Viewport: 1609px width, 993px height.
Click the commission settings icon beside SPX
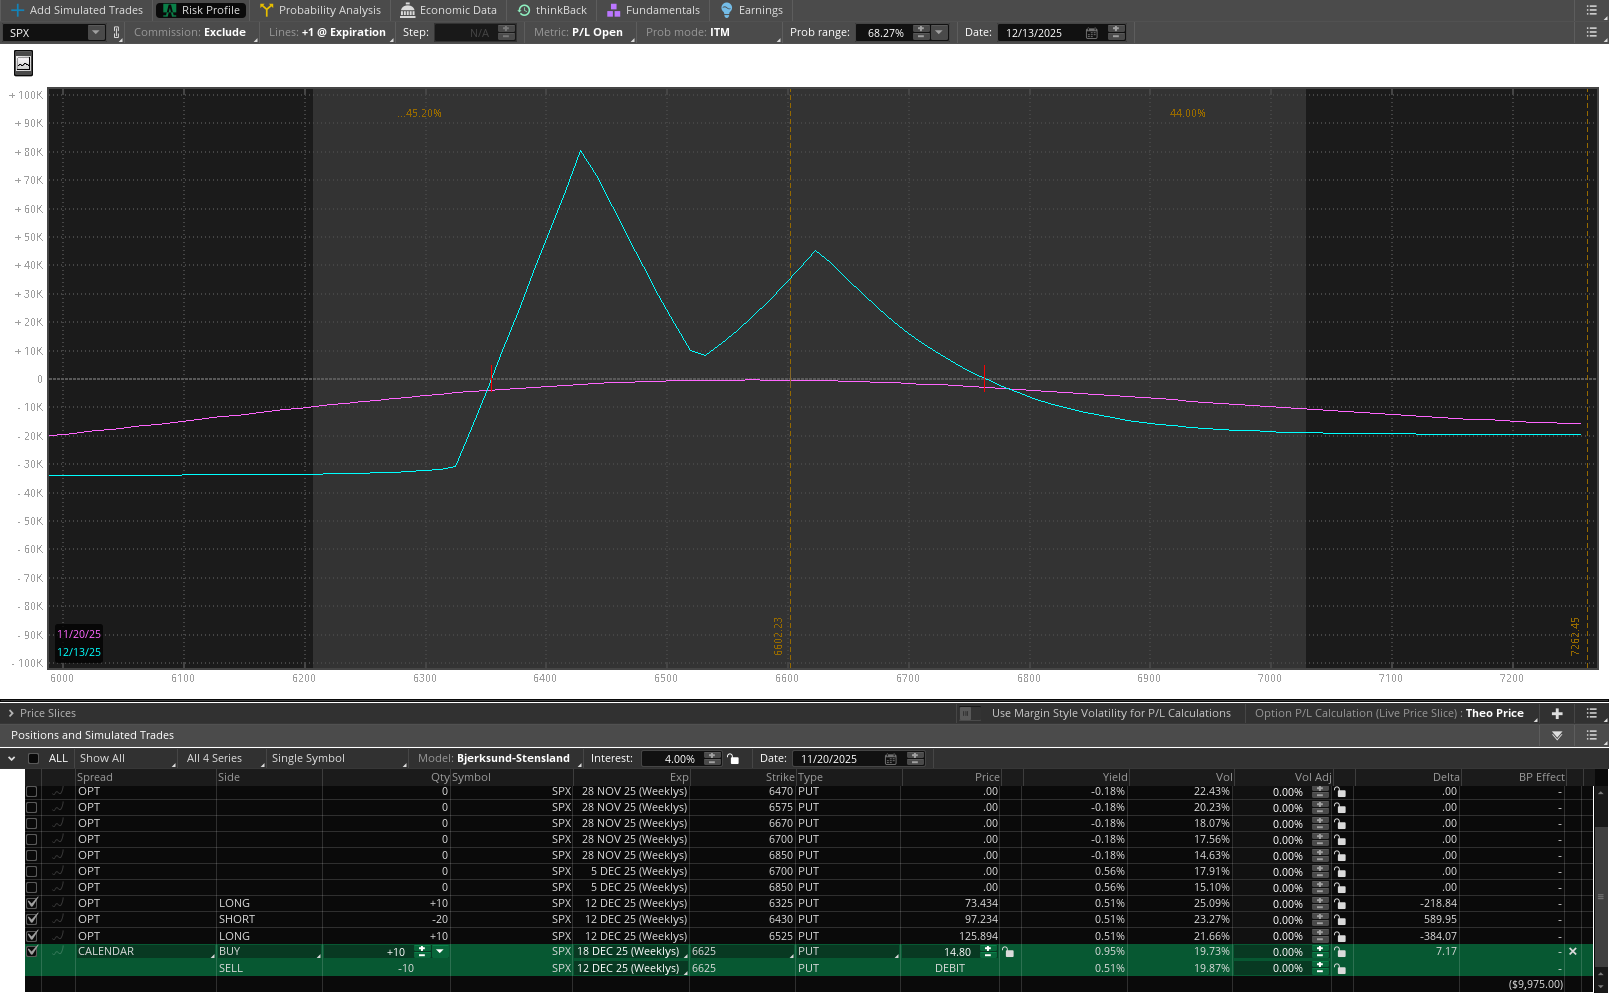[x=116, y=33]
